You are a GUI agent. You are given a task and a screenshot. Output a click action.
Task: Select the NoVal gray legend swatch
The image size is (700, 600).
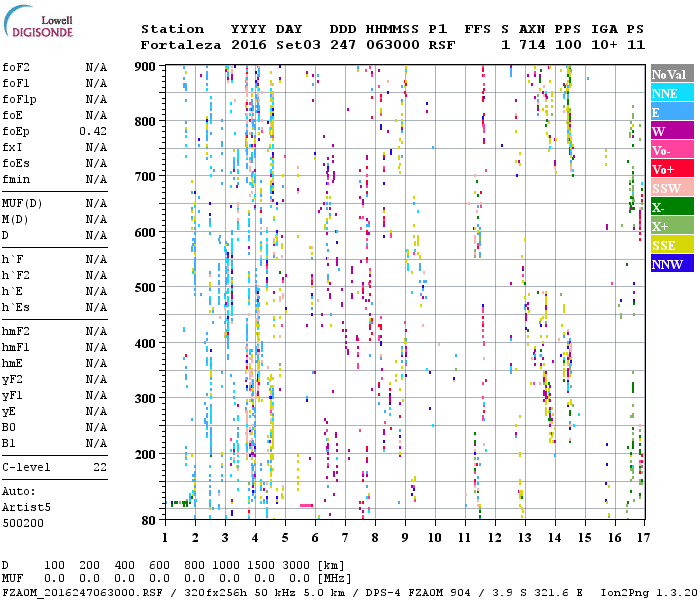672,74
